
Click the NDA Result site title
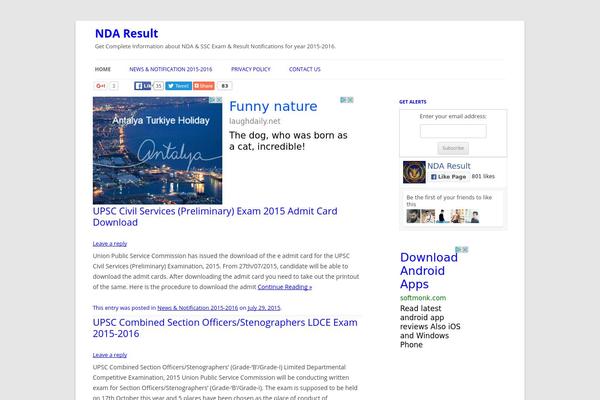126,33
